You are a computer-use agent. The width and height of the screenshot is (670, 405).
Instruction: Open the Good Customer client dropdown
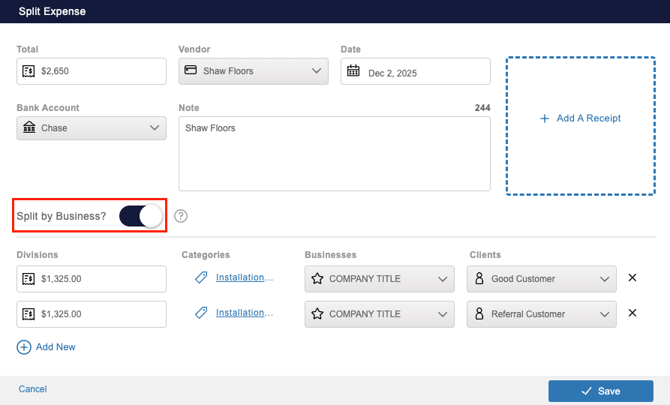pyautogui.click(x=541, y=279)
